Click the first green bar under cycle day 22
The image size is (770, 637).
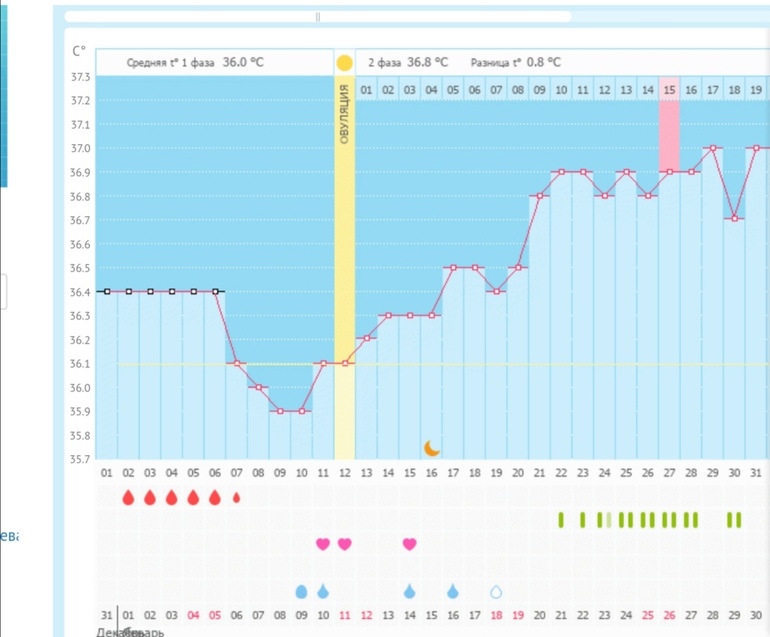pos(561,519)
